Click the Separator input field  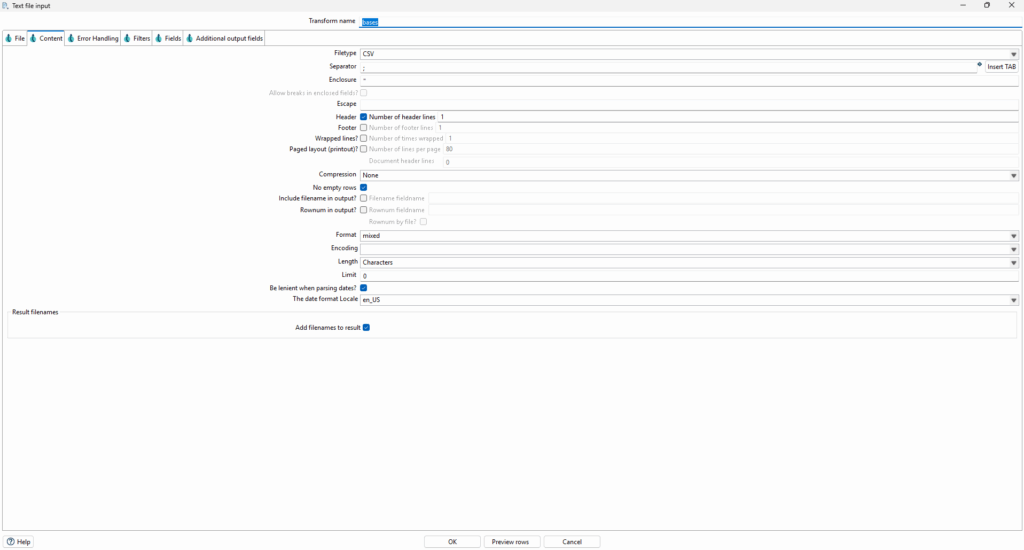[x=668, y=67]
